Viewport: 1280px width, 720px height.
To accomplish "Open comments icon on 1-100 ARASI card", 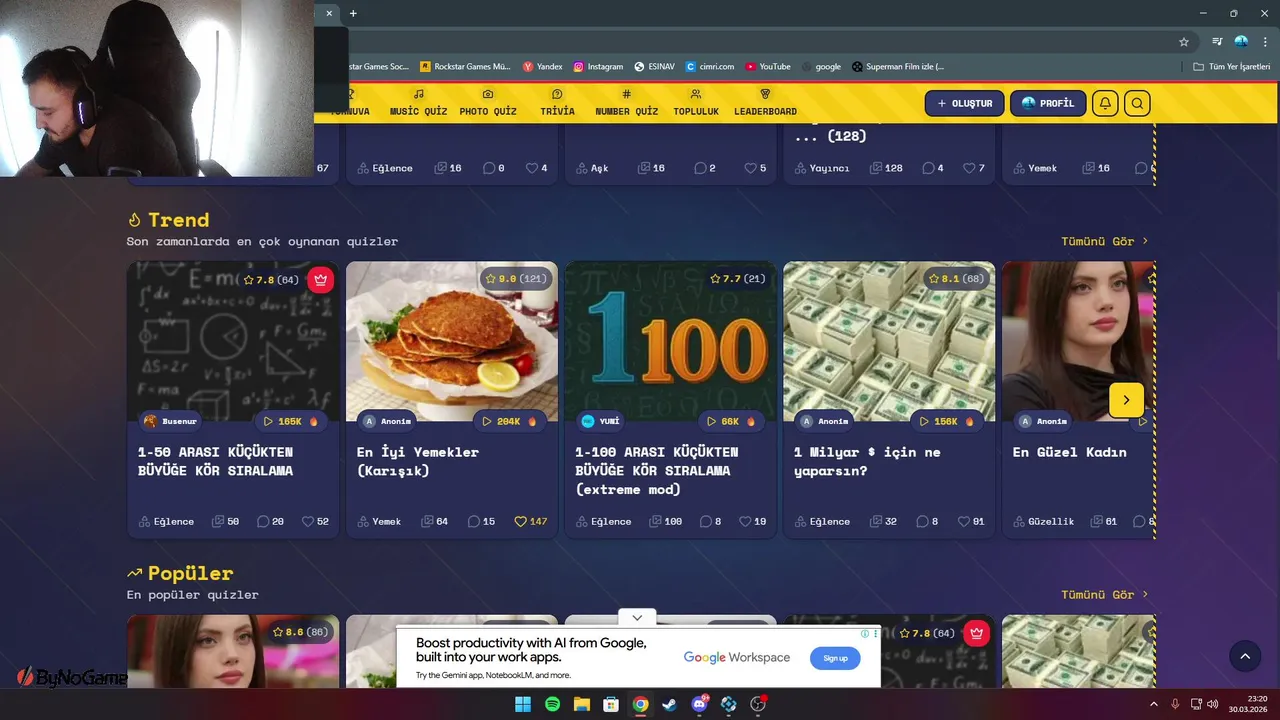I will 710,521.
